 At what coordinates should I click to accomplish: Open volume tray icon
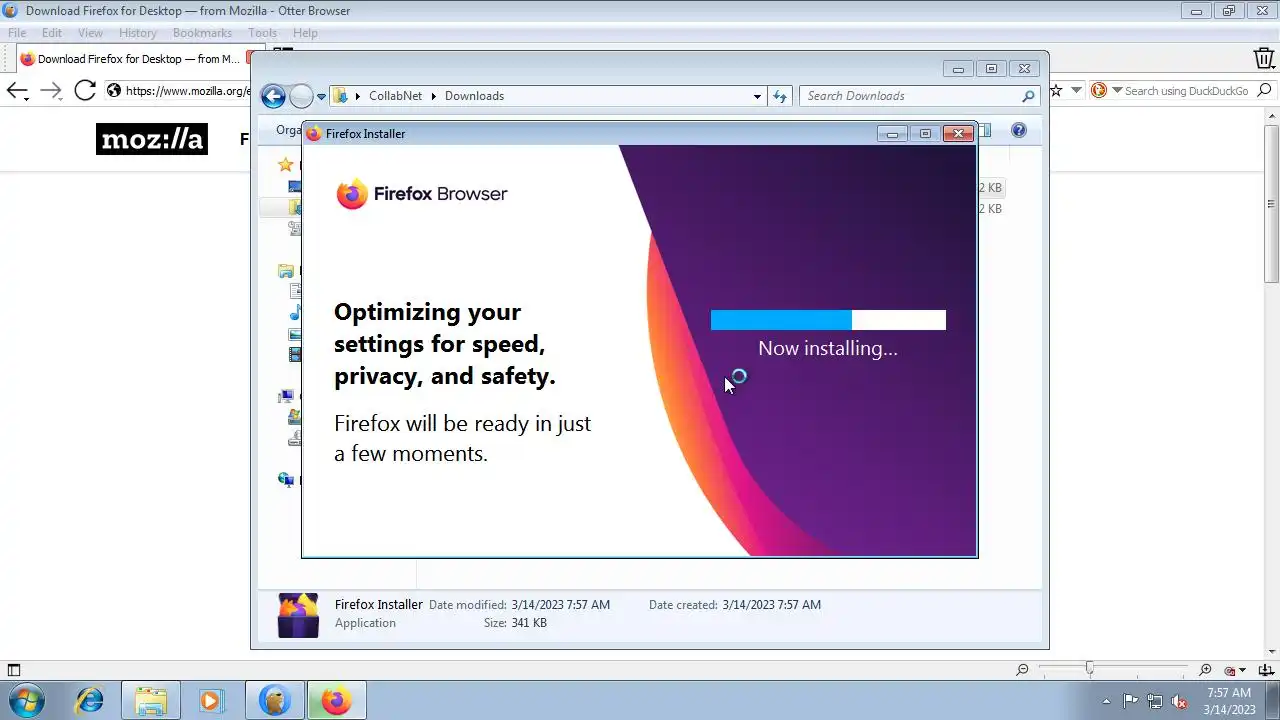[1180, 701]
